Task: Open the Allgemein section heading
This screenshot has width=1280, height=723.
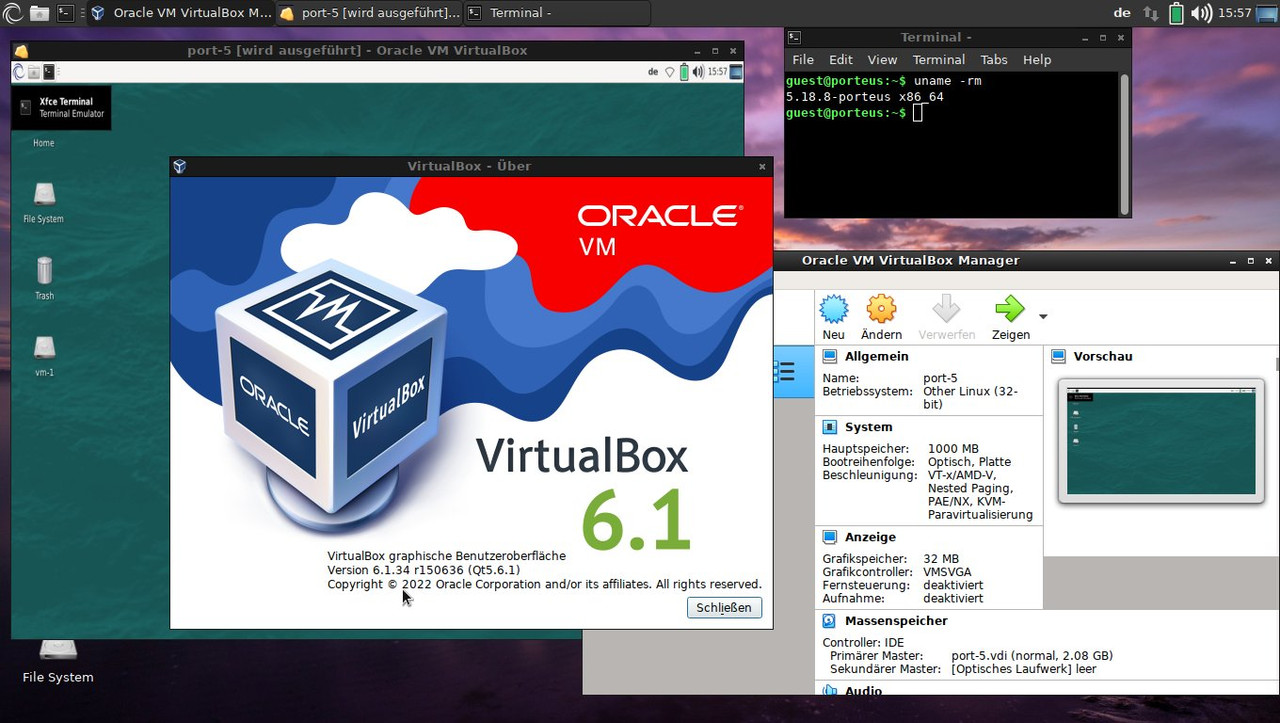Action: tap(876, 357)
